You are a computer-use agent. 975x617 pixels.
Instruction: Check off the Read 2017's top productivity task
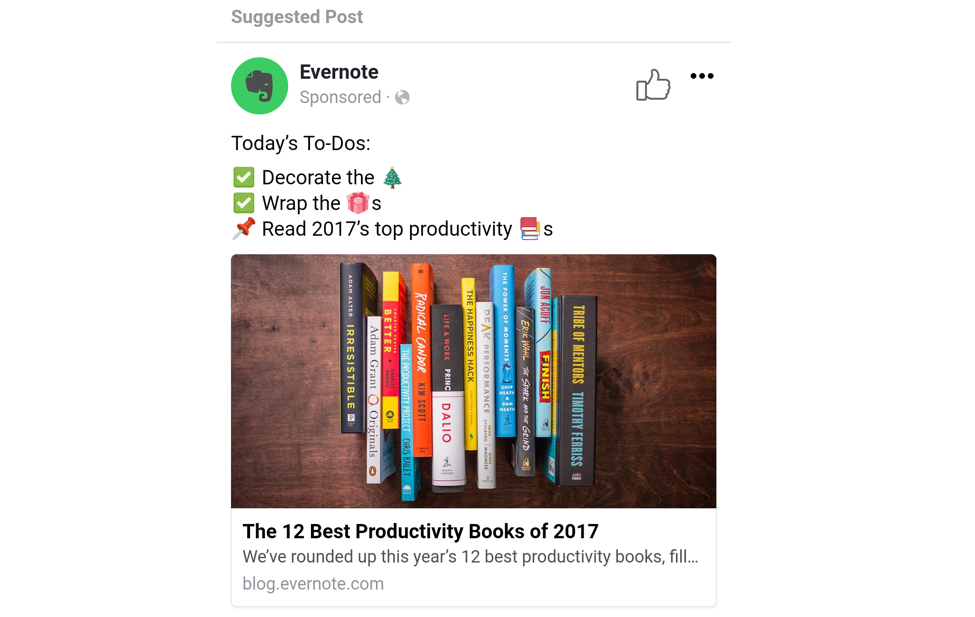[x=243, y=228]
